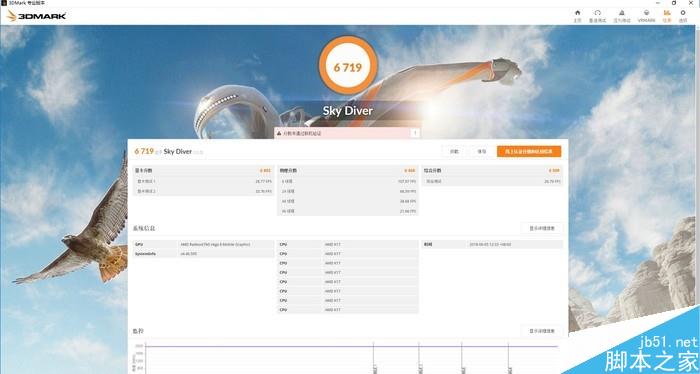The height and width of the screenshot is (374, 700).
Task: Select the physics score header row
Action: pyautogui.click(x=348, y=170)
